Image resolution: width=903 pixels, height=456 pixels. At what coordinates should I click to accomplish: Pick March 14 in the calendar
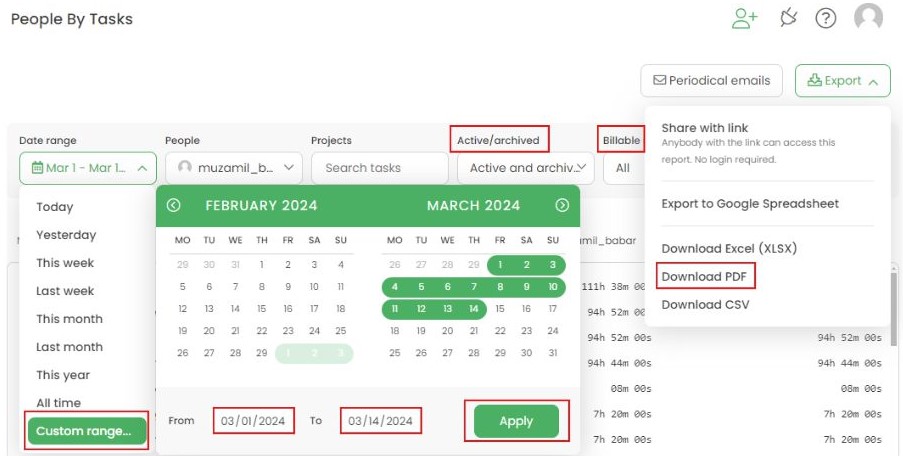[473, 309]
